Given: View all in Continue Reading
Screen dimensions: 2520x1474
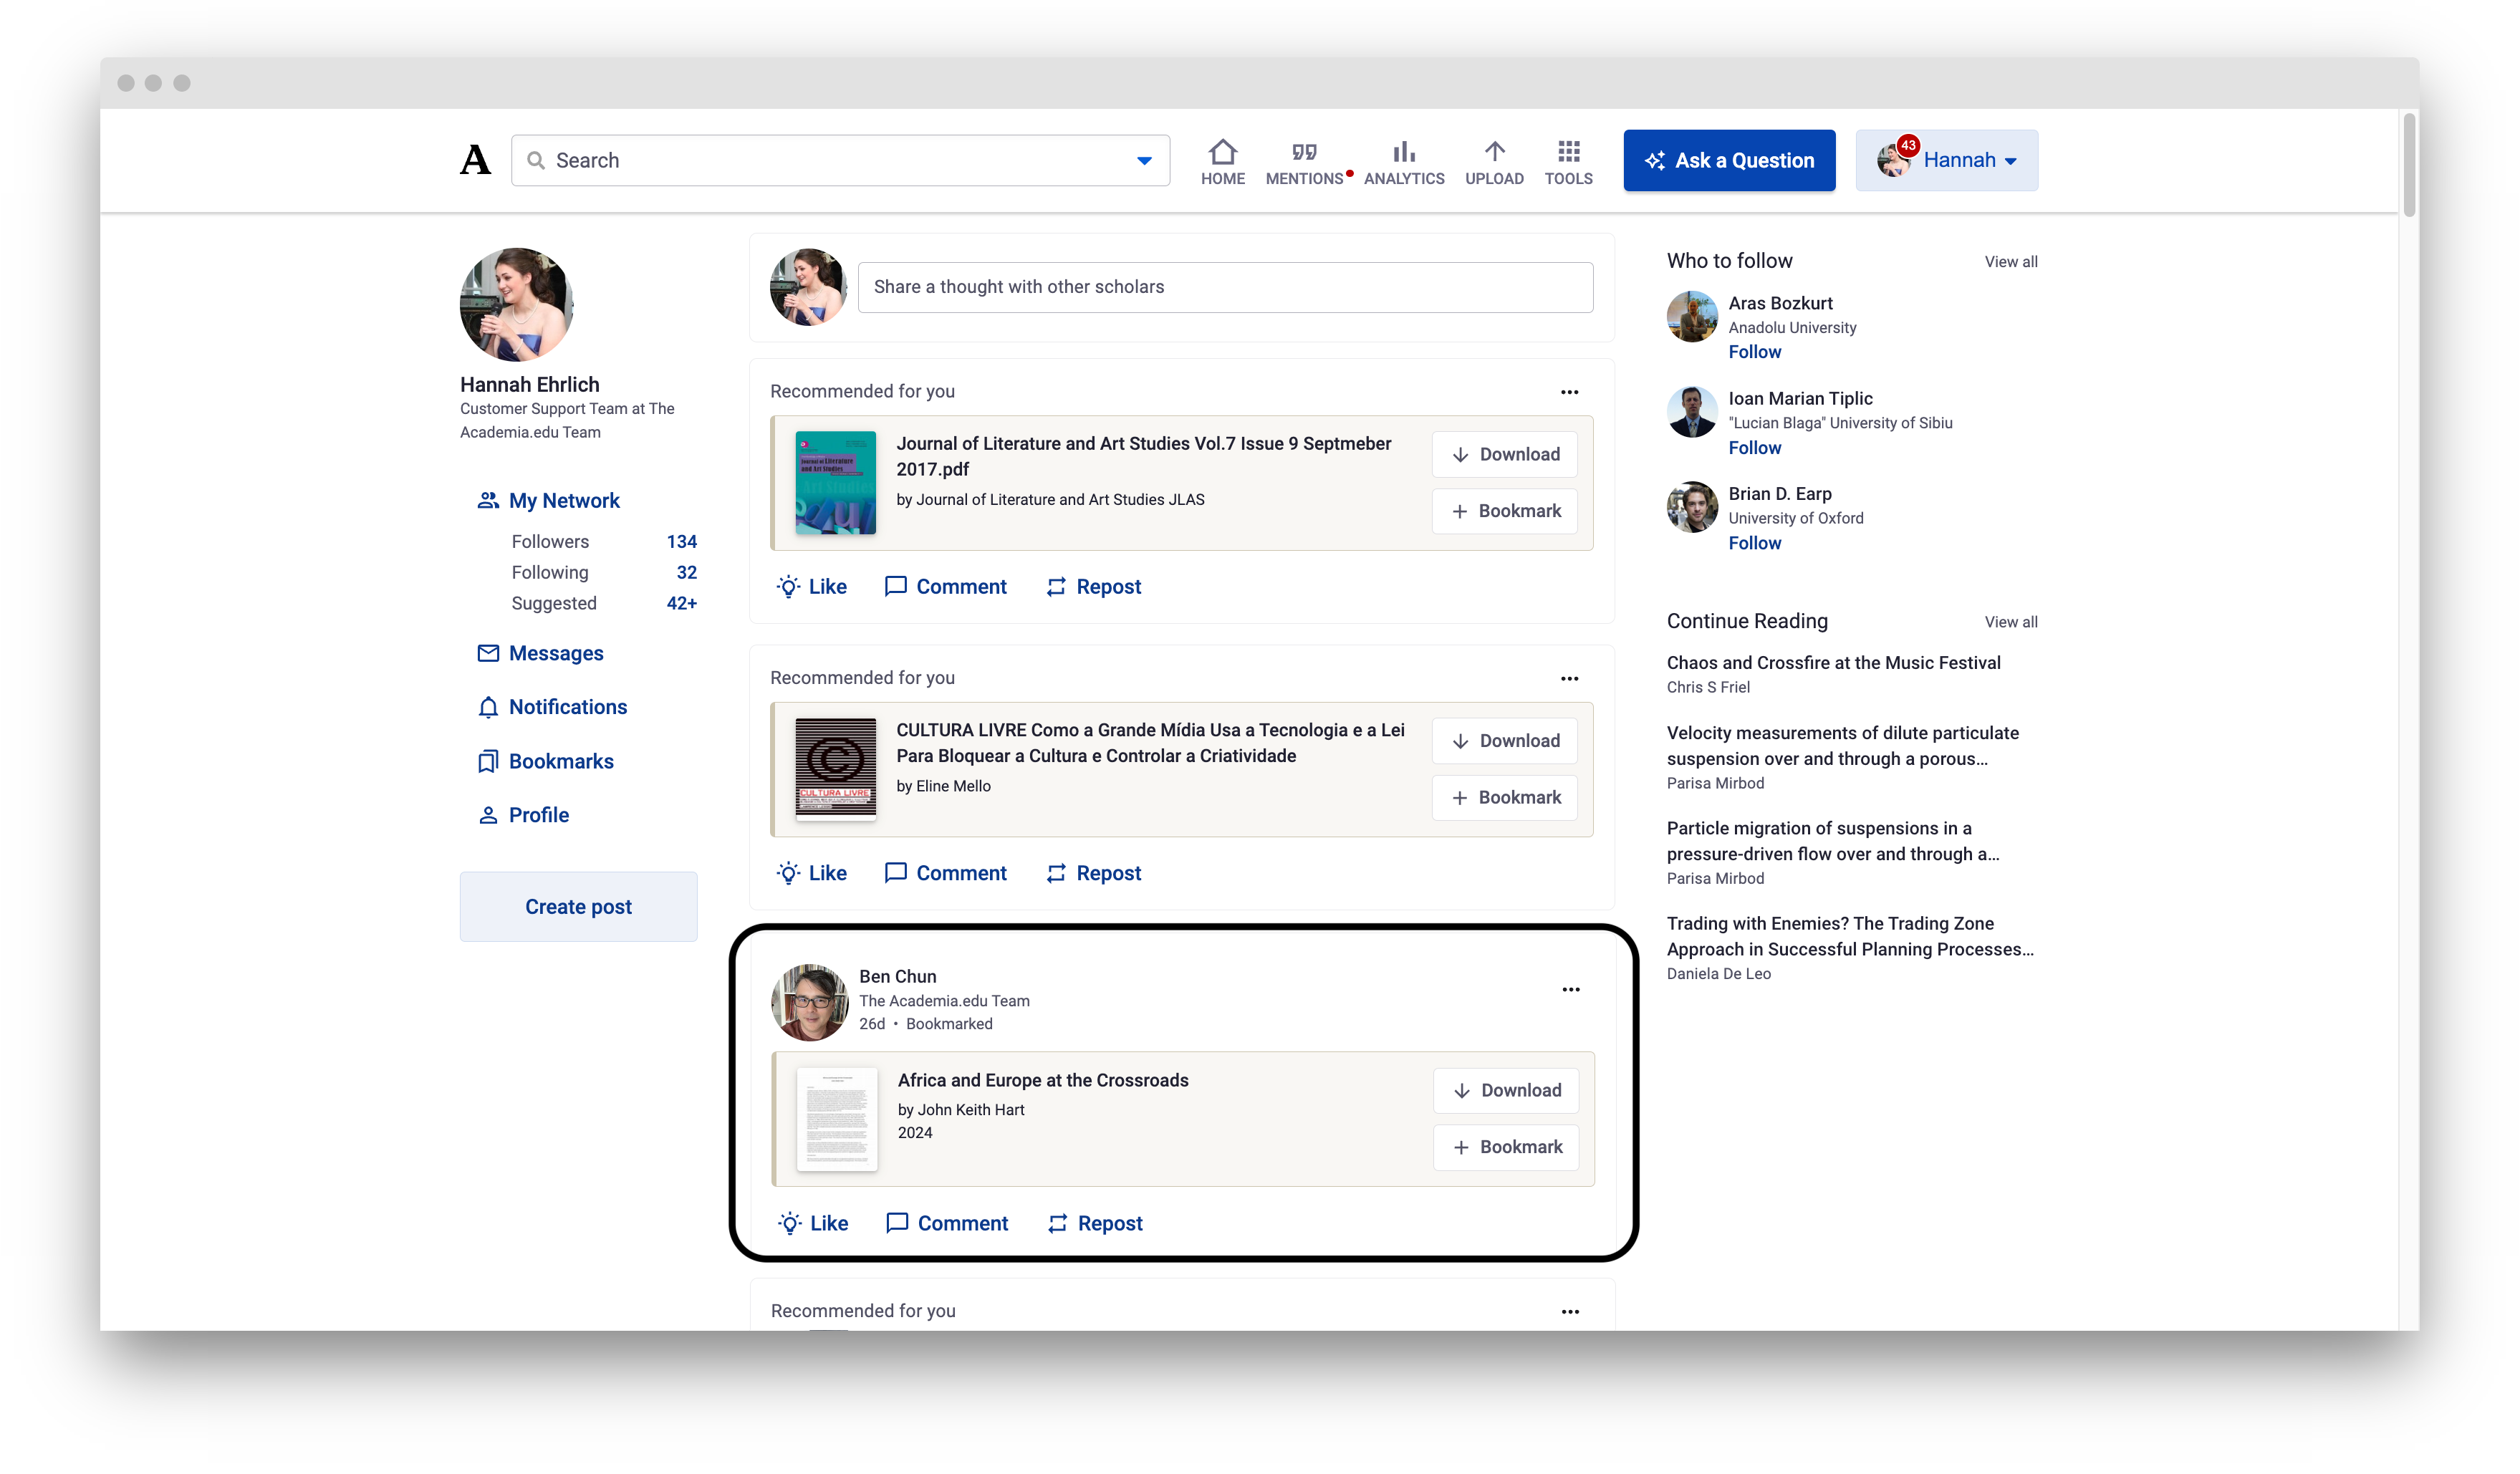Looking at the screenshot, I should coord(2010,622).
